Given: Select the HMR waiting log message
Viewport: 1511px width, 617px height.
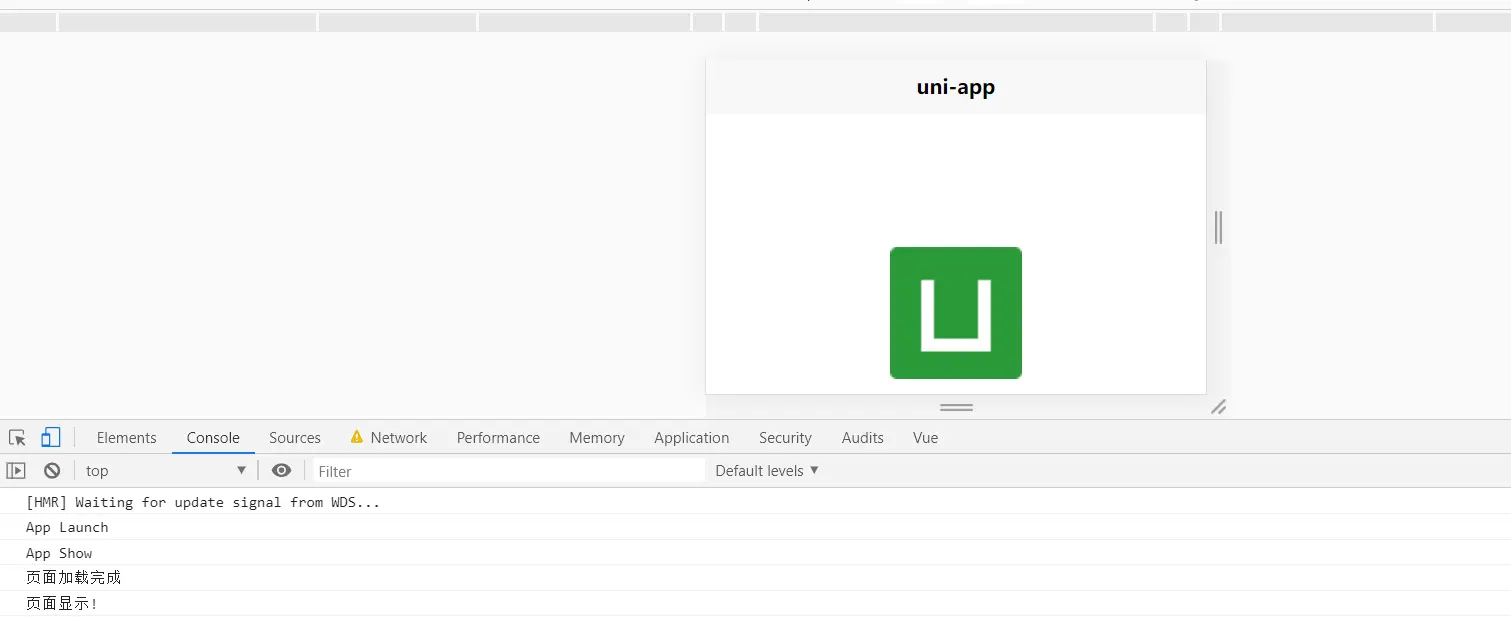Looking at the screenshot, I should pos(203,502).
